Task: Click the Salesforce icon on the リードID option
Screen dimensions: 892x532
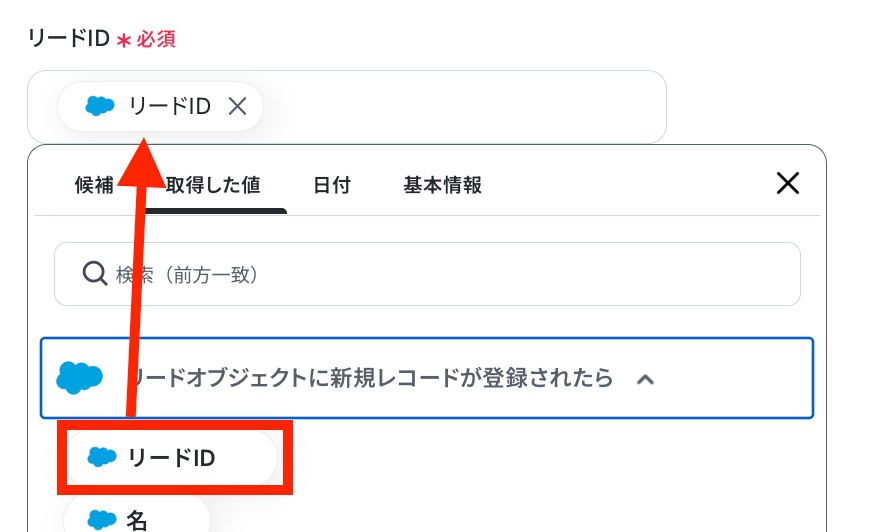Action: [x=102, y=457]
